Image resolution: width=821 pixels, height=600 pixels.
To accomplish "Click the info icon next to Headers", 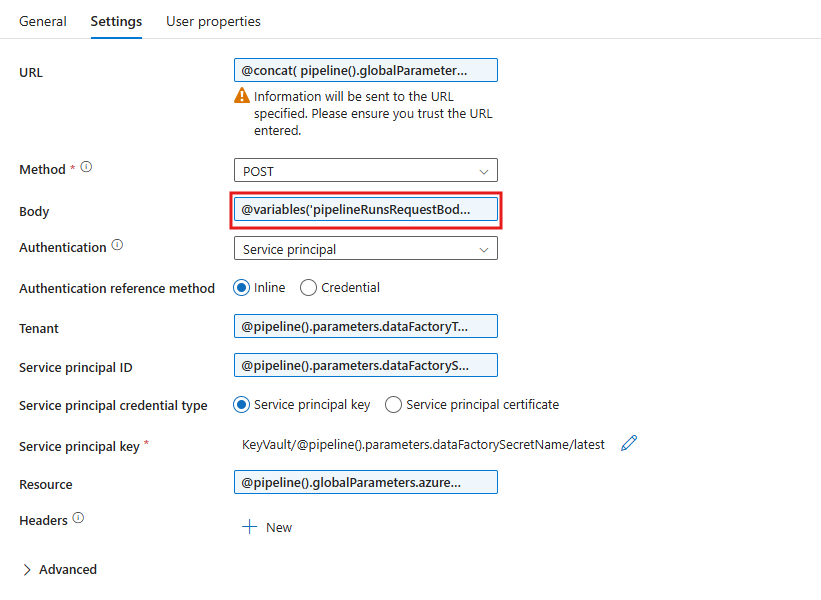I will click(76, 518).
